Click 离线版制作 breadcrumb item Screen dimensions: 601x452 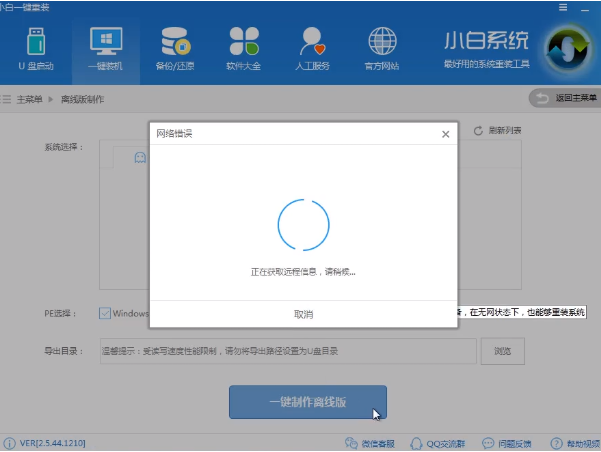82,99
